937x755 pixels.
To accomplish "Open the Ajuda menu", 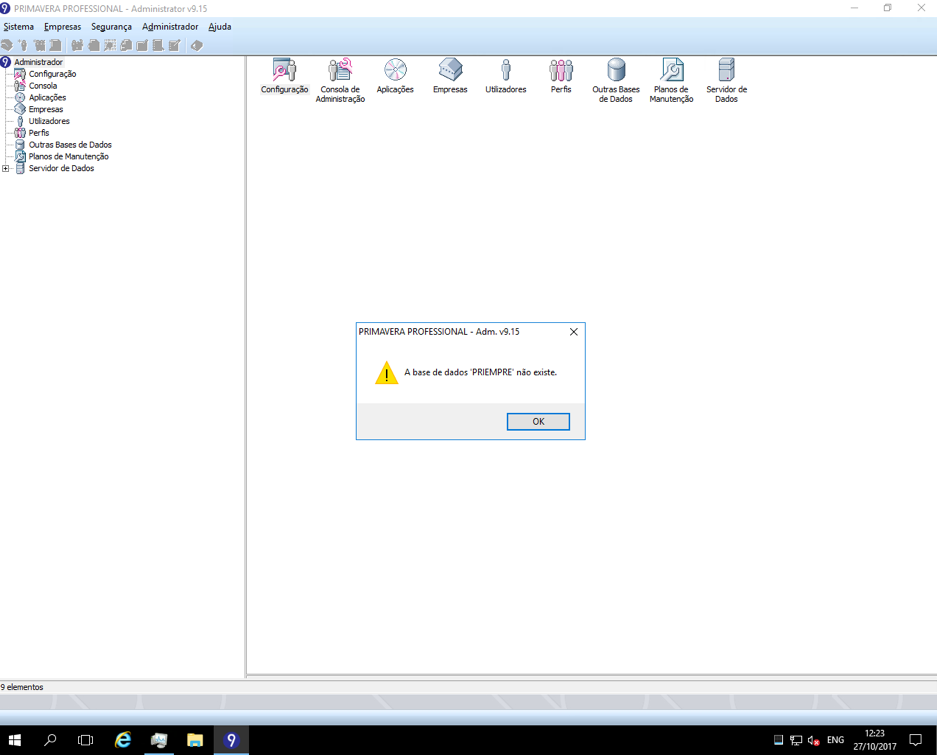I will pos(219,27).
